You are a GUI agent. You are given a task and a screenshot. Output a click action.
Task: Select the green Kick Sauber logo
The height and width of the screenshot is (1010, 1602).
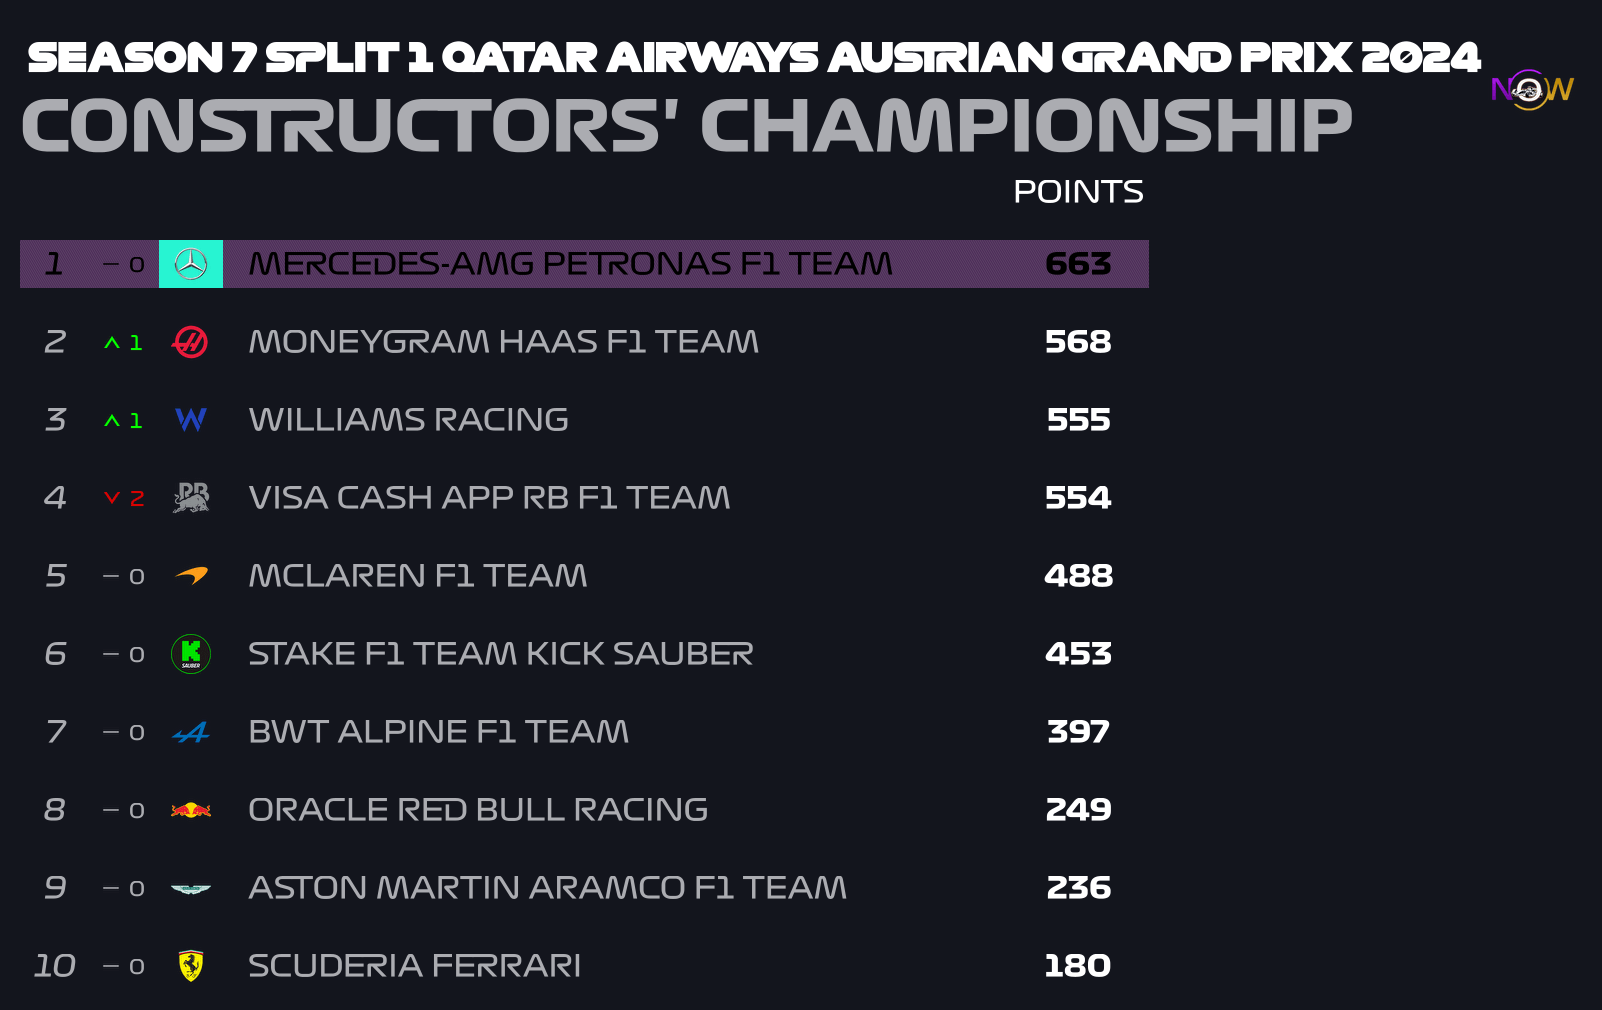(x=191, y=654)
